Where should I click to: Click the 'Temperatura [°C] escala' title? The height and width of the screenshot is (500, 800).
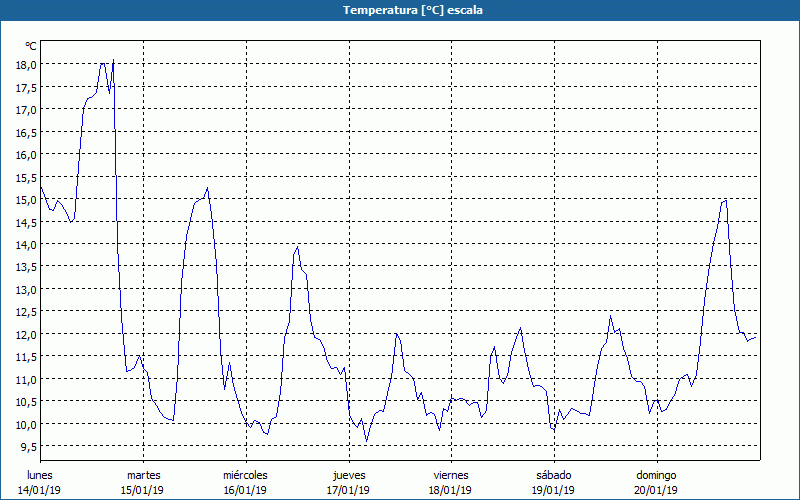pos(413,10)
